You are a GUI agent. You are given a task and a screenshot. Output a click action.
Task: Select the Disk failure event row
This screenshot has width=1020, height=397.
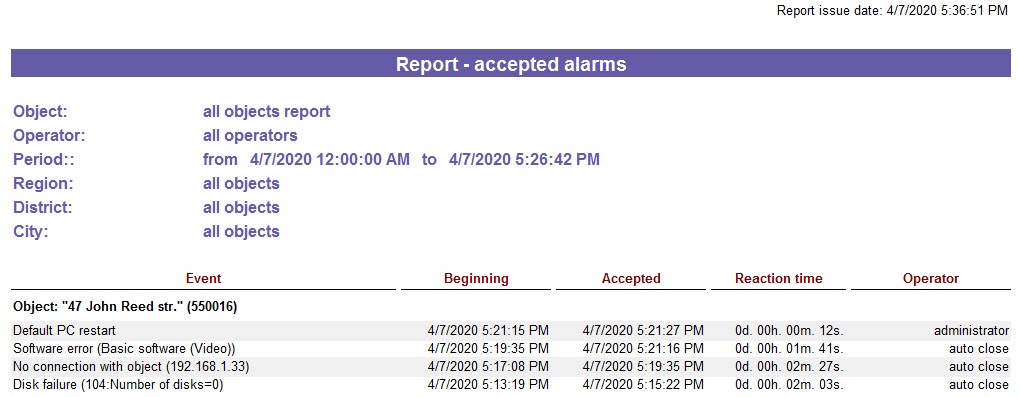[511, 385]
